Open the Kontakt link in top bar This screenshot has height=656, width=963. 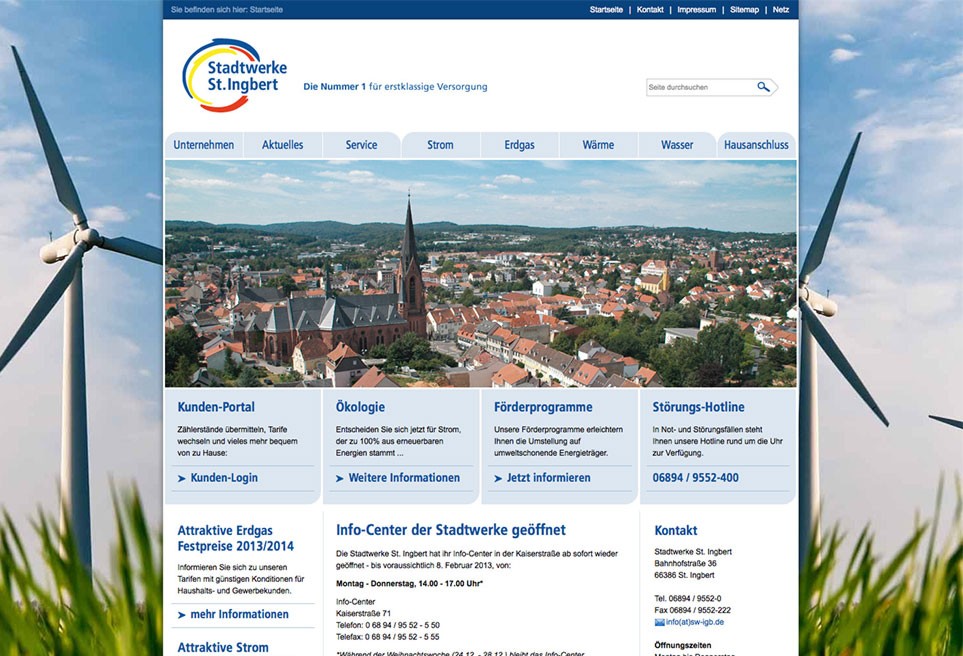650,10
